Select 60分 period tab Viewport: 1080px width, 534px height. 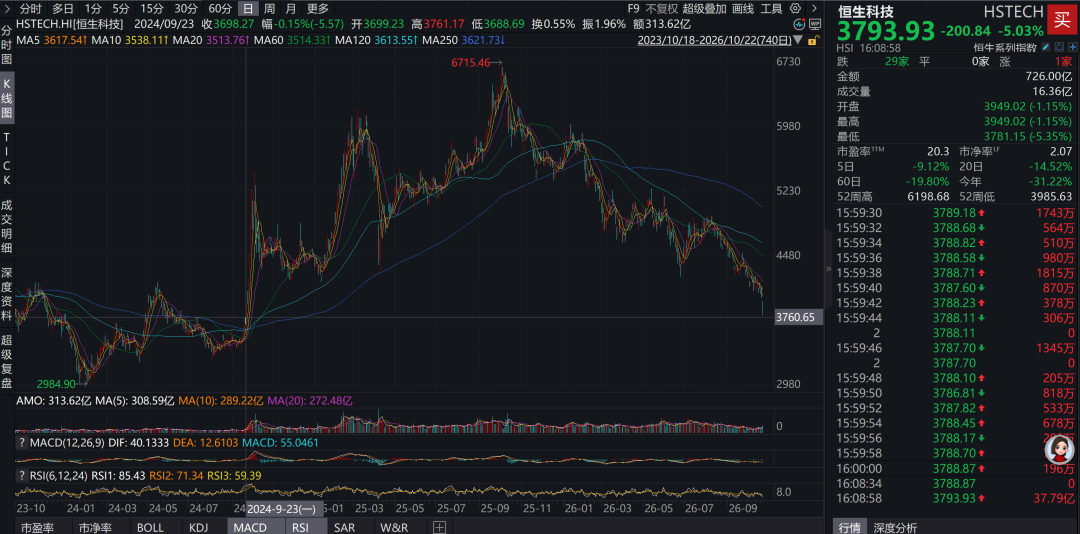coord(220,9)
